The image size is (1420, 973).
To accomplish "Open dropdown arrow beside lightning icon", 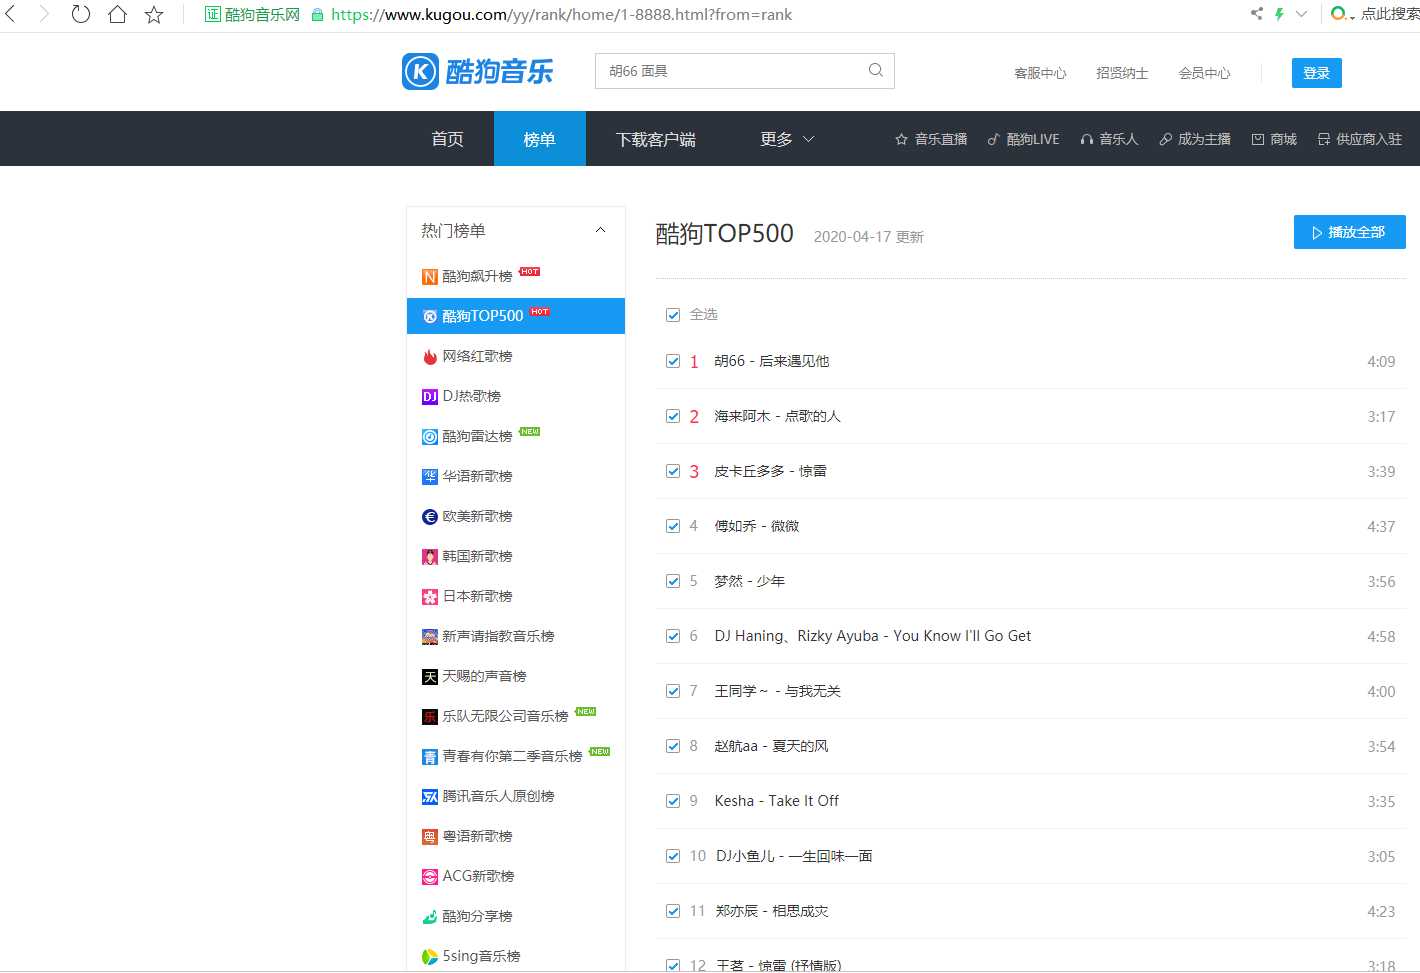I will 1301,14.
